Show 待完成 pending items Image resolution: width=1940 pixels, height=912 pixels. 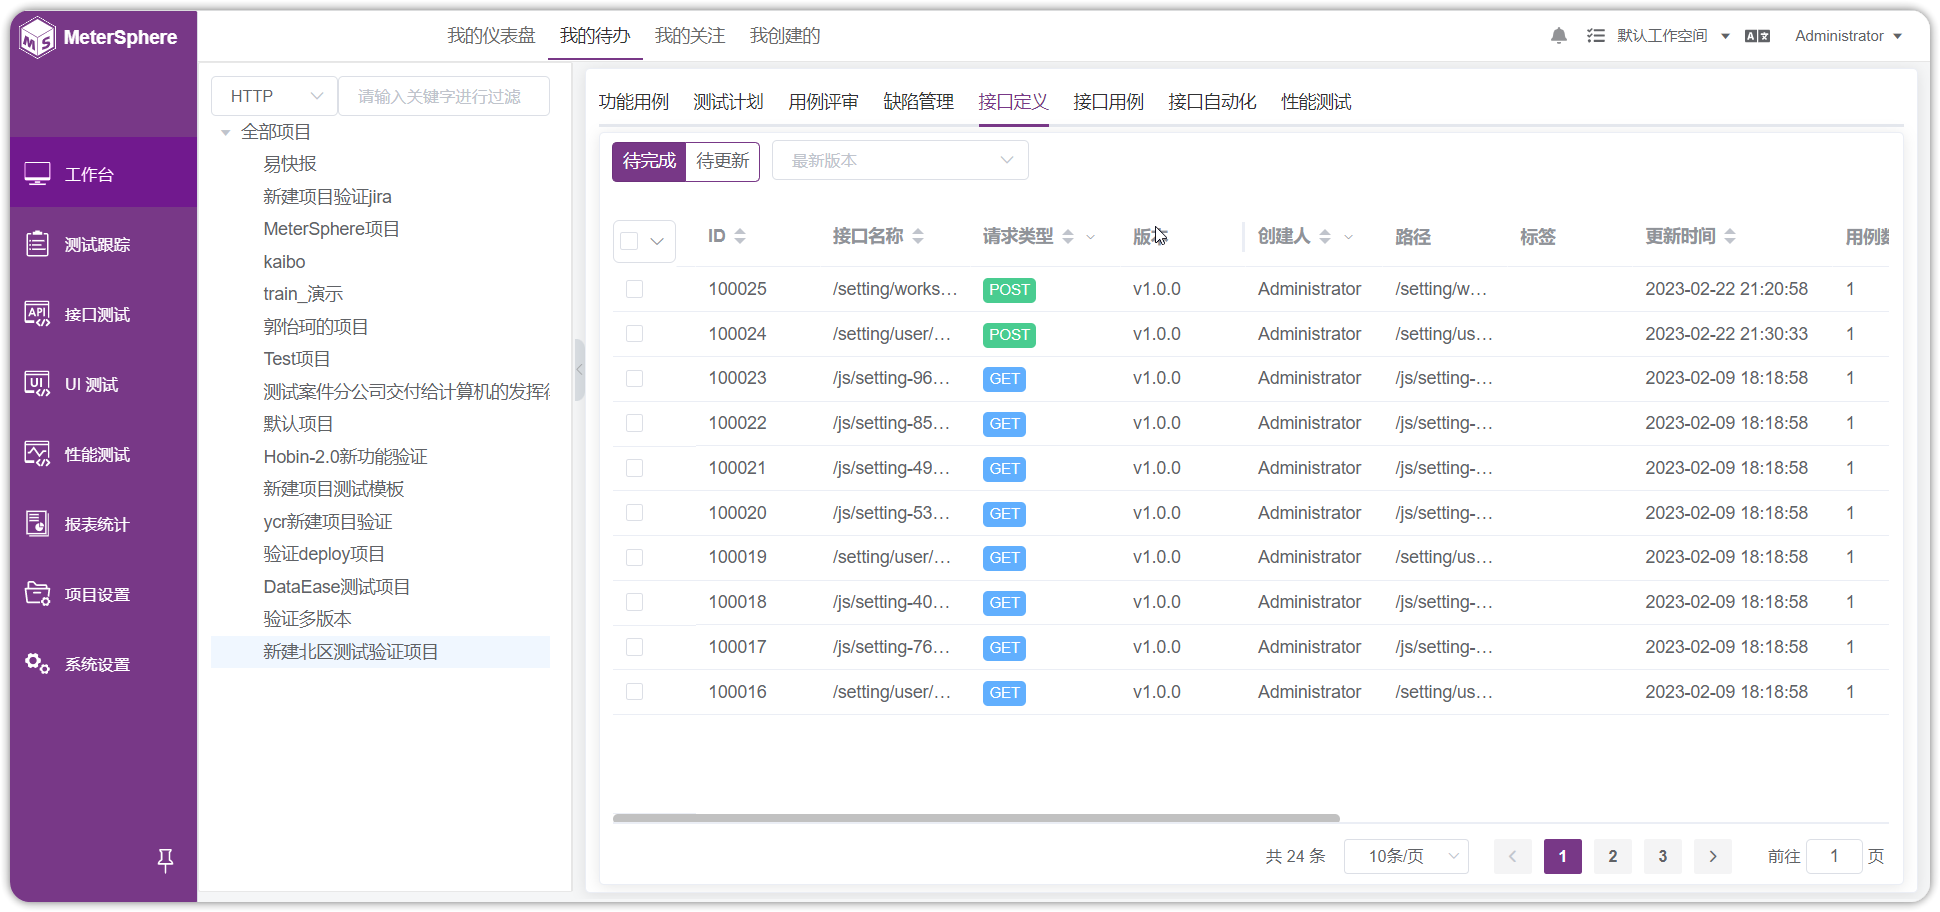click(x=649, y=161)
